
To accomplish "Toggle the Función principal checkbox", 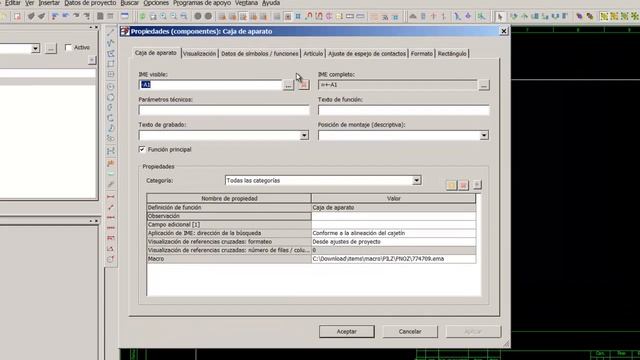I will (x=142, y=149).
